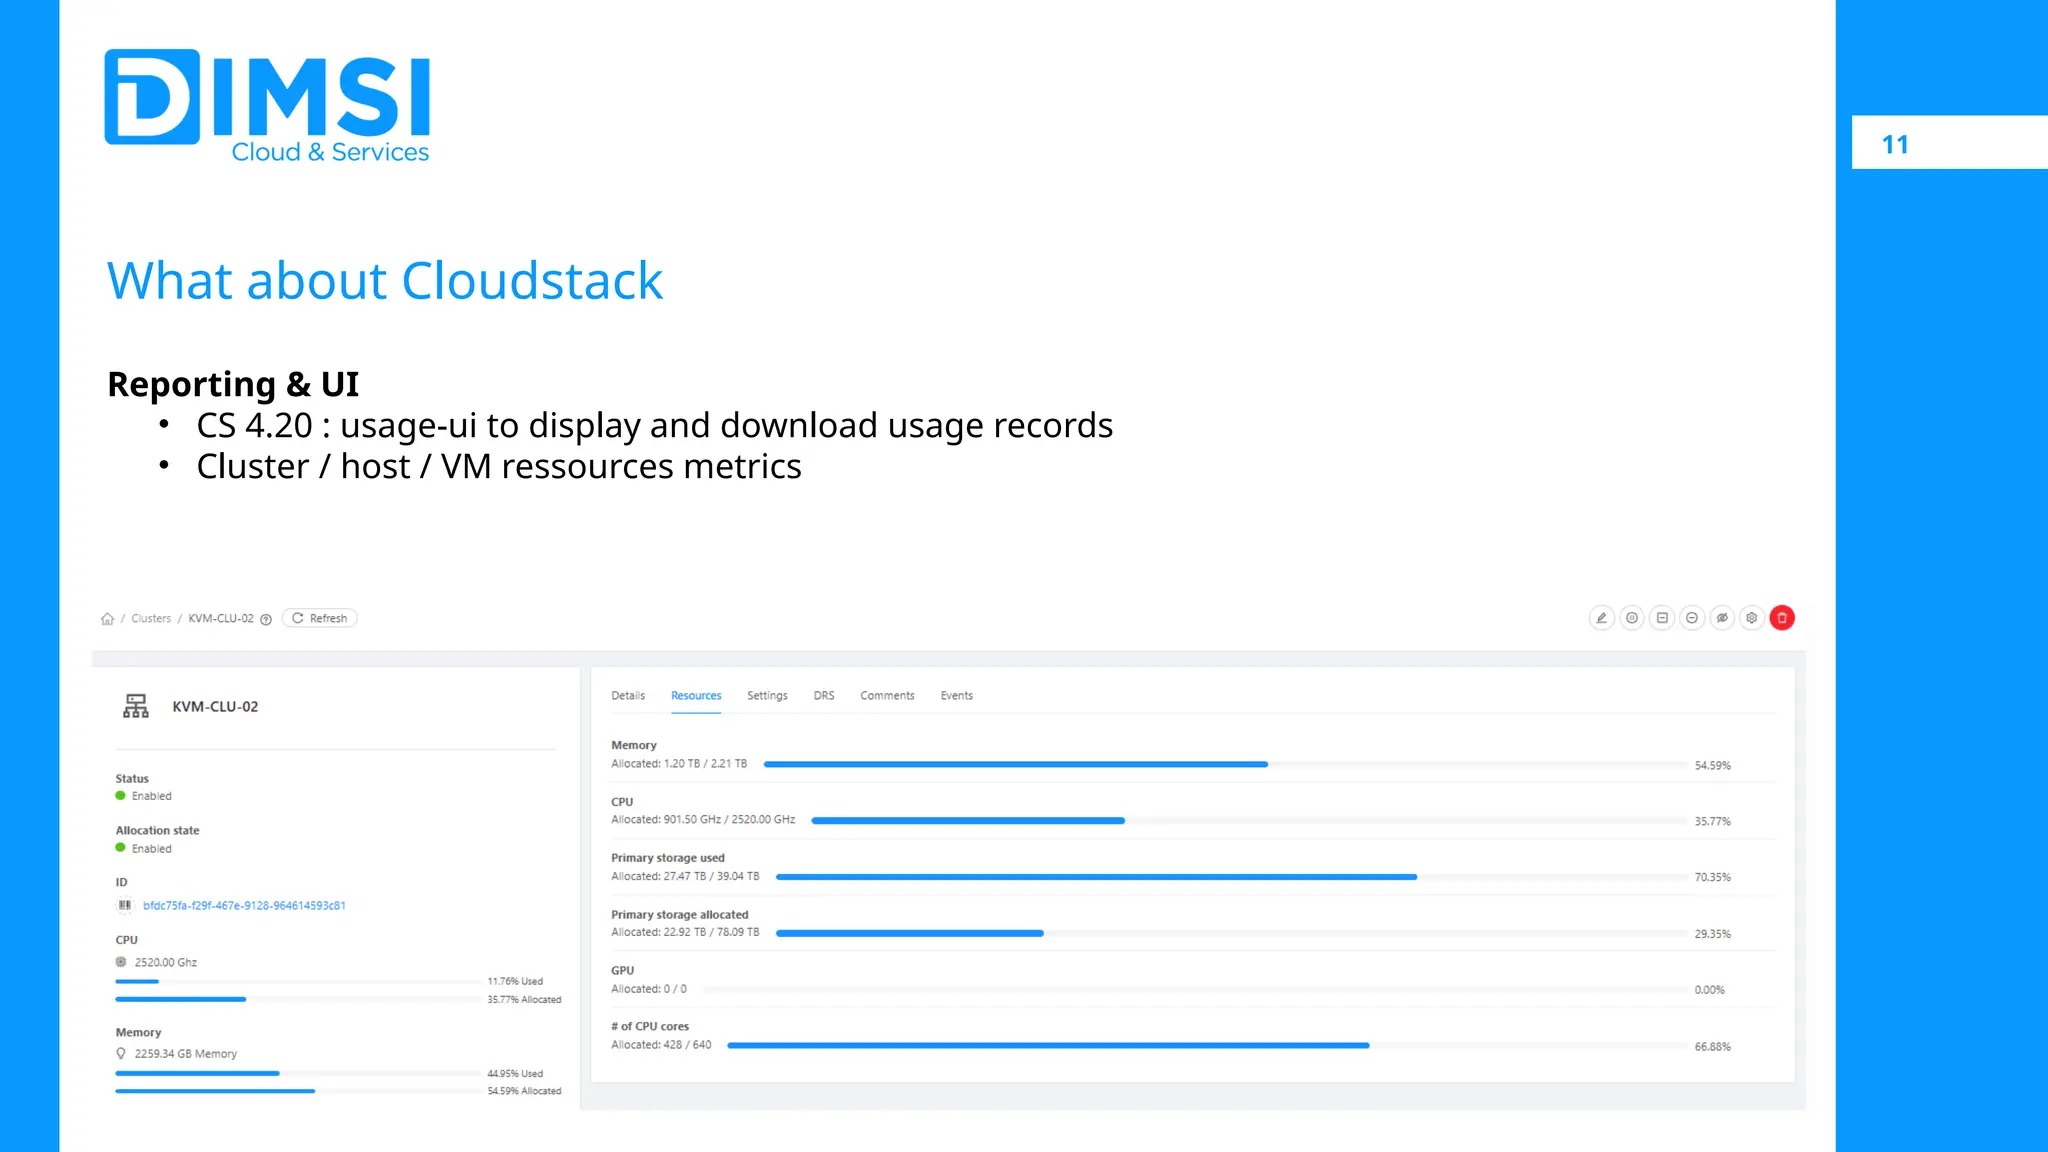Open the gear settings action icon
The width and height of the screenshot is (2048, 1152).
coord(1752,618)
